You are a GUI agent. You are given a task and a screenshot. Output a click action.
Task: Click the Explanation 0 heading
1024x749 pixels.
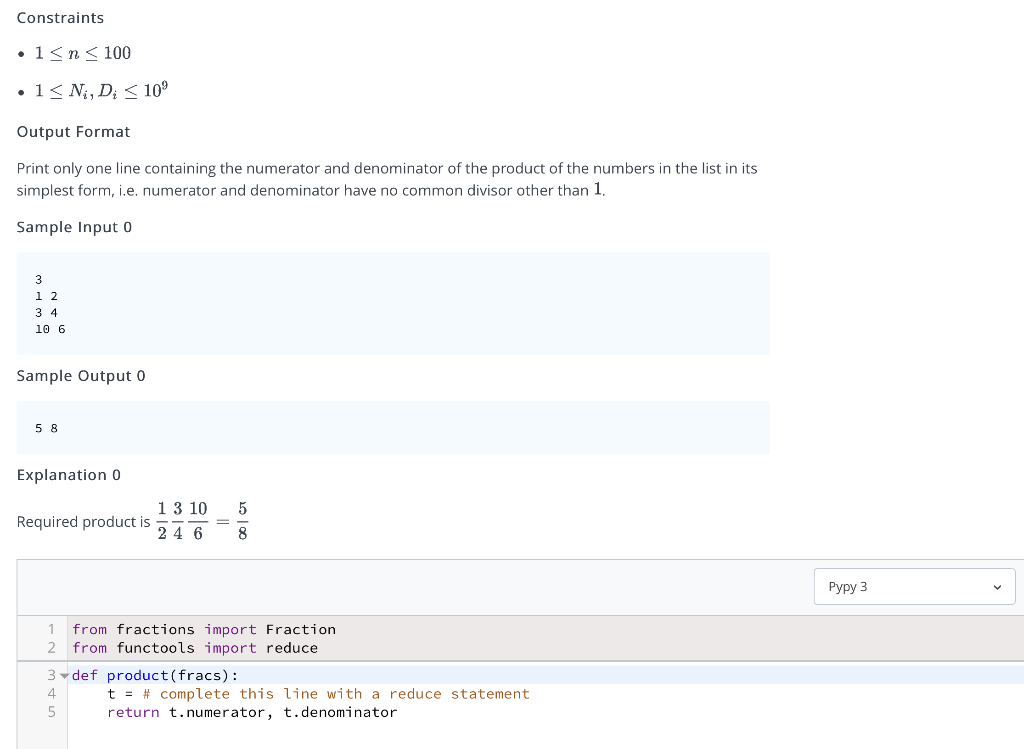coord(68,474)
